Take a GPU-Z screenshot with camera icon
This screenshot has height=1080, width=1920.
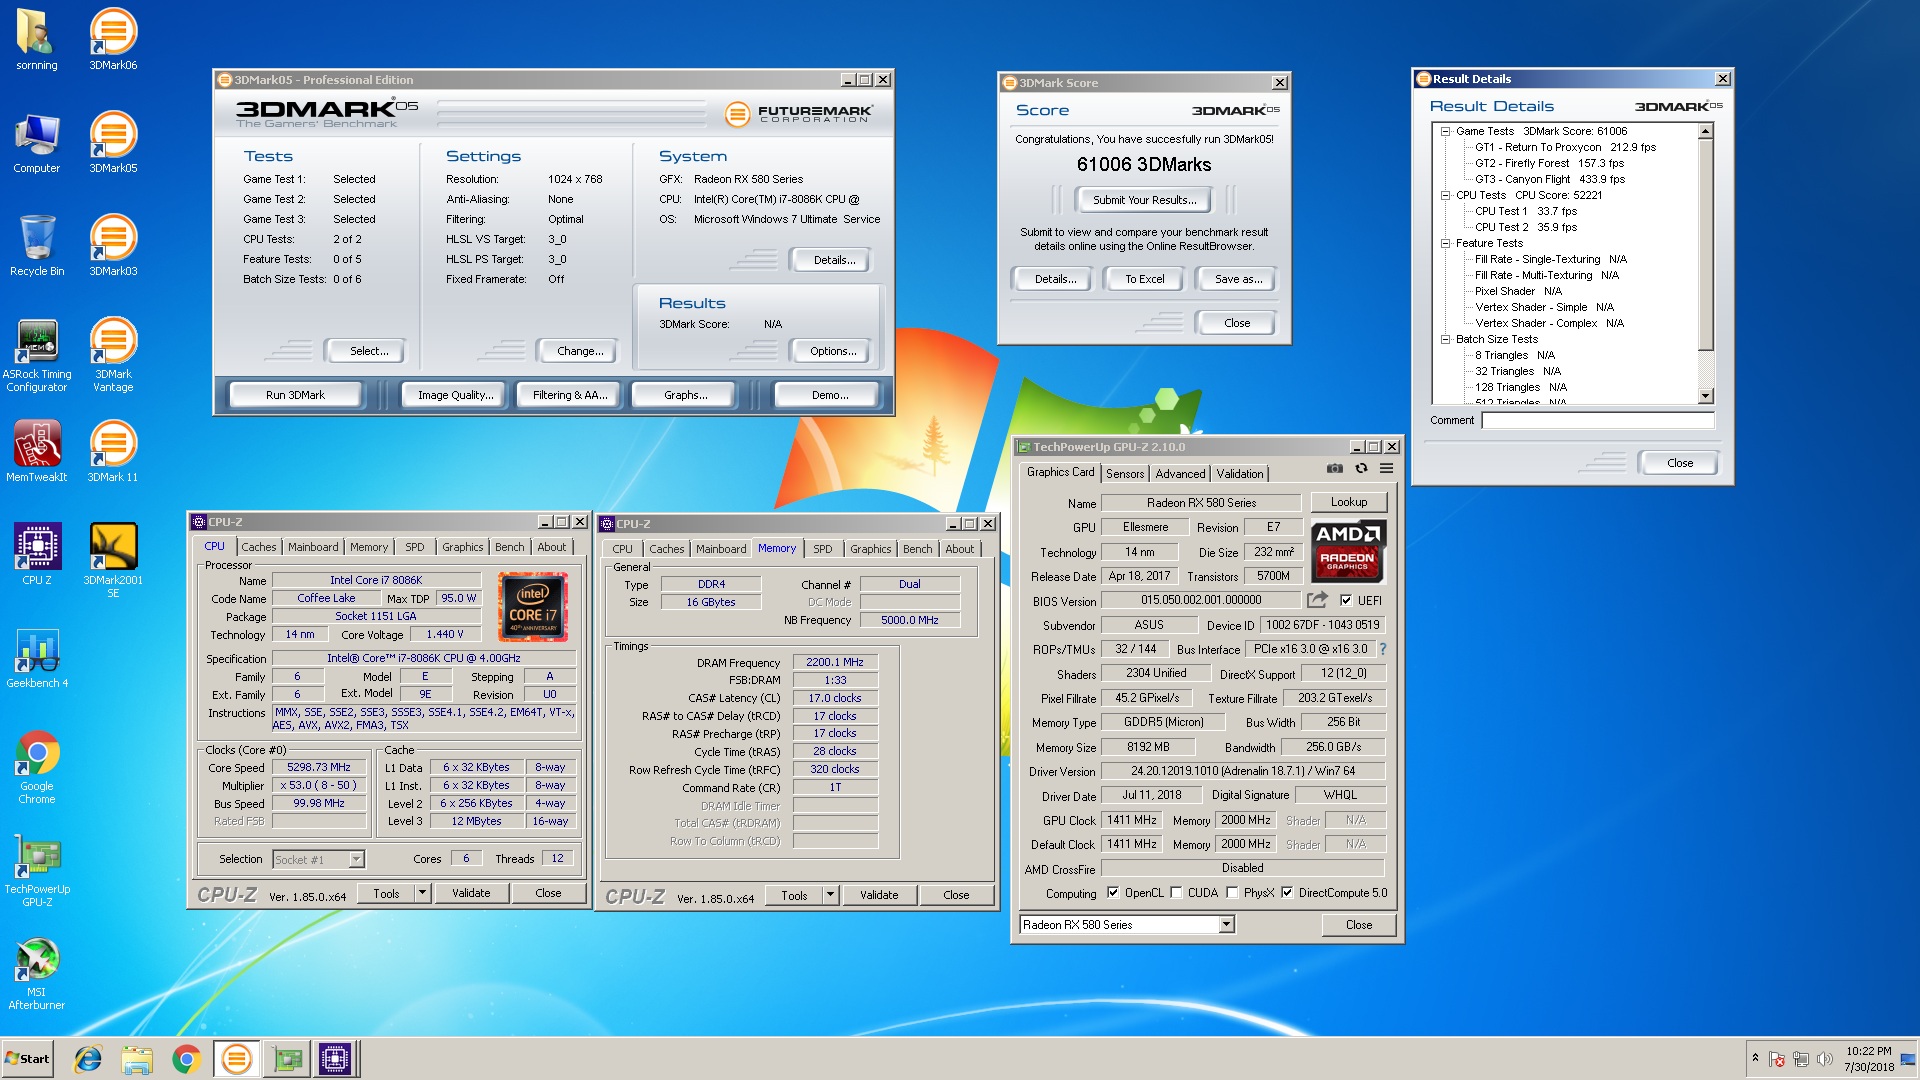pos(1334,468)
